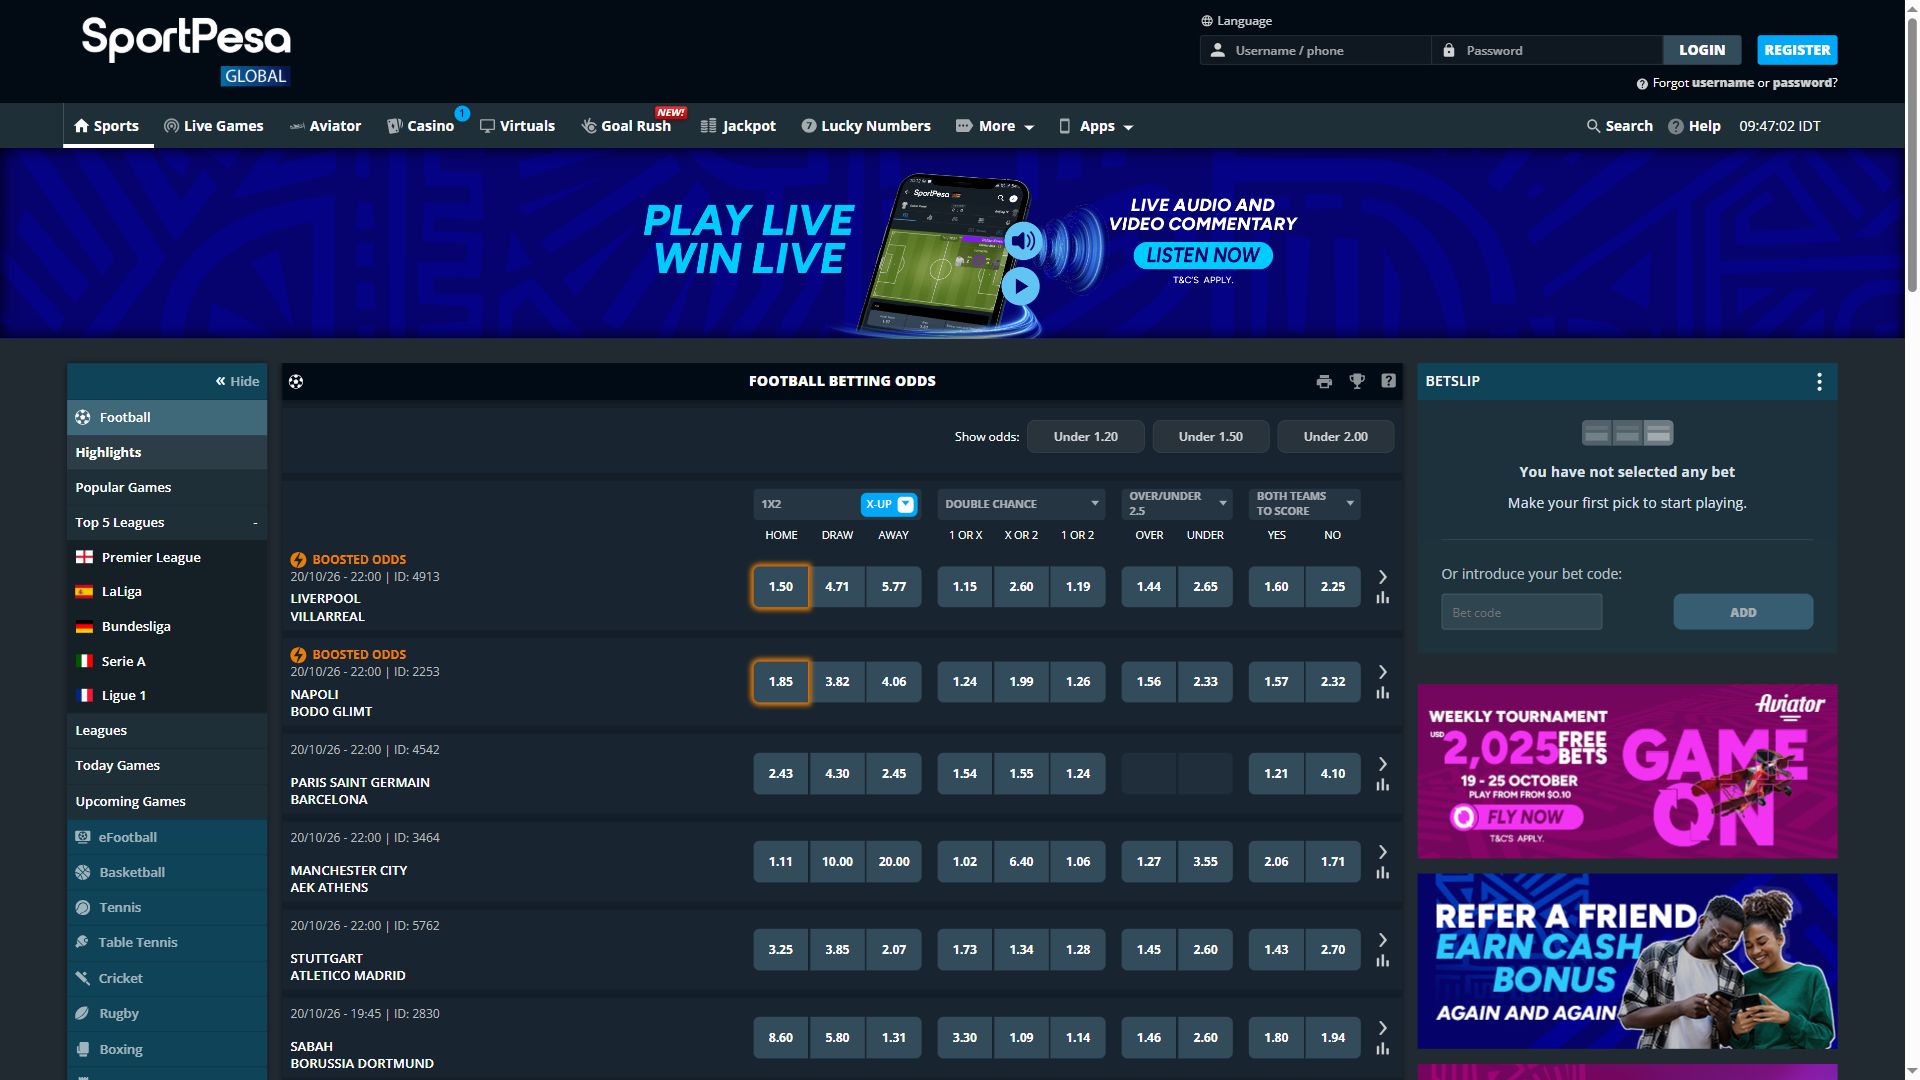Toggle the X-UP switch in the 1X2 header
Screen dimensions: 1920x1080
pos(888,504)
